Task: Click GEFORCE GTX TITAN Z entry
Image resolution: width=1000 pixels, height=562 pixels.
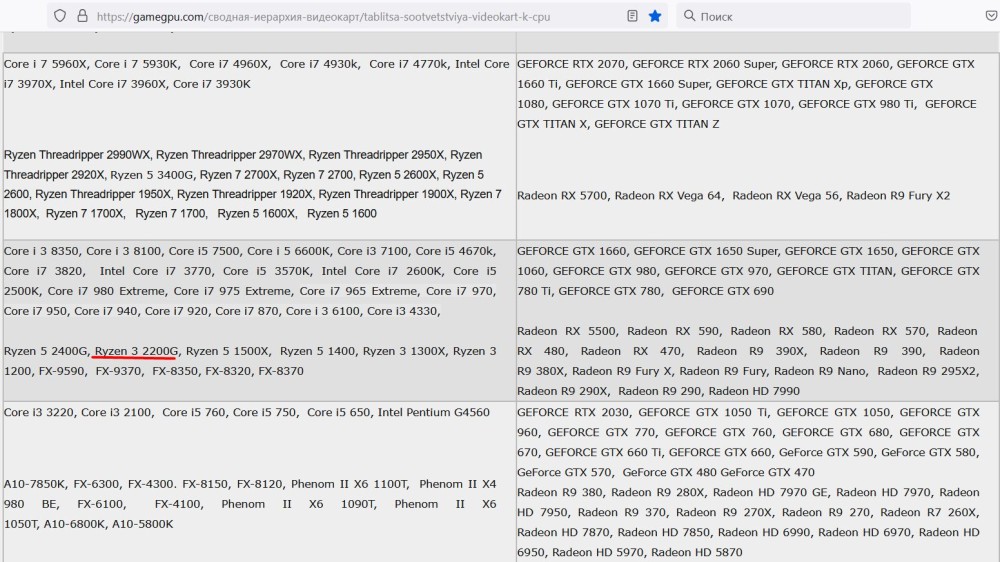Action: pyautogui.click(x=656, y=124)
